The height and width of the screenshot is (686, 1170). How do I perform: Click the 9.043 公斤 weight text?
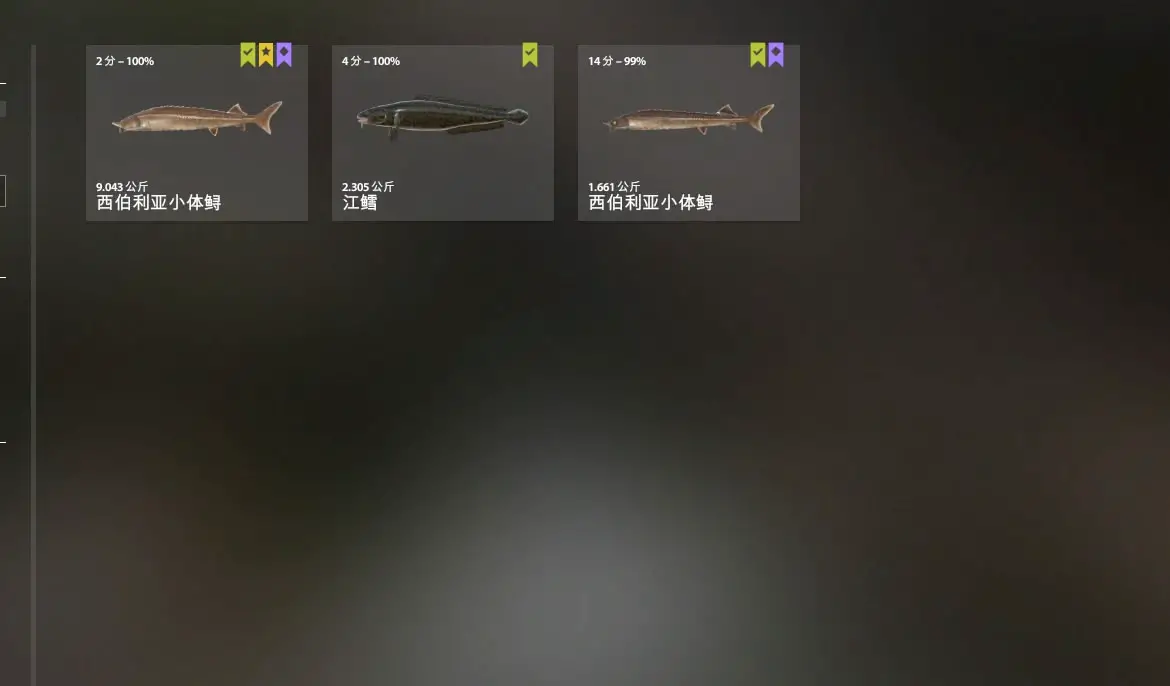pos(122,187)
